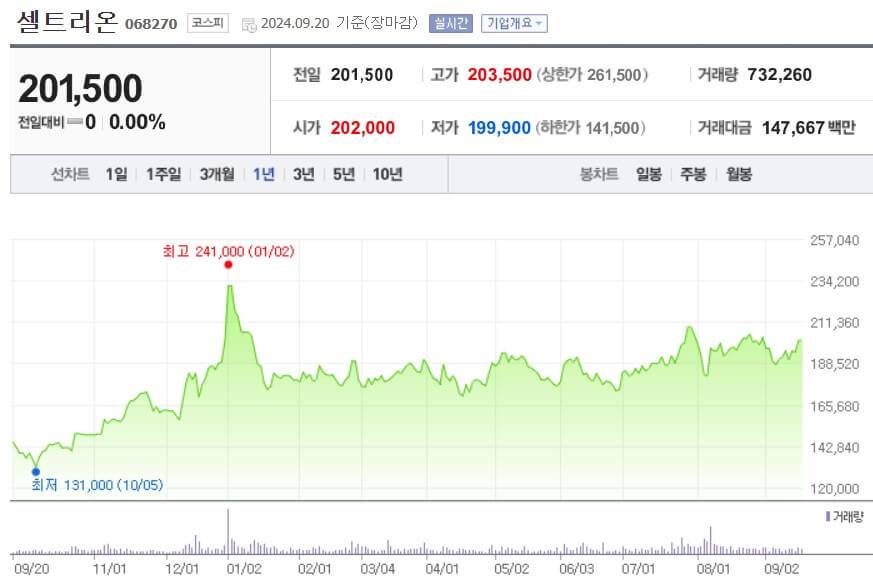This screenshot has width=873, height=583.
Task: Click the 실시간 real-time button
Action: click(x=450, y=23)
